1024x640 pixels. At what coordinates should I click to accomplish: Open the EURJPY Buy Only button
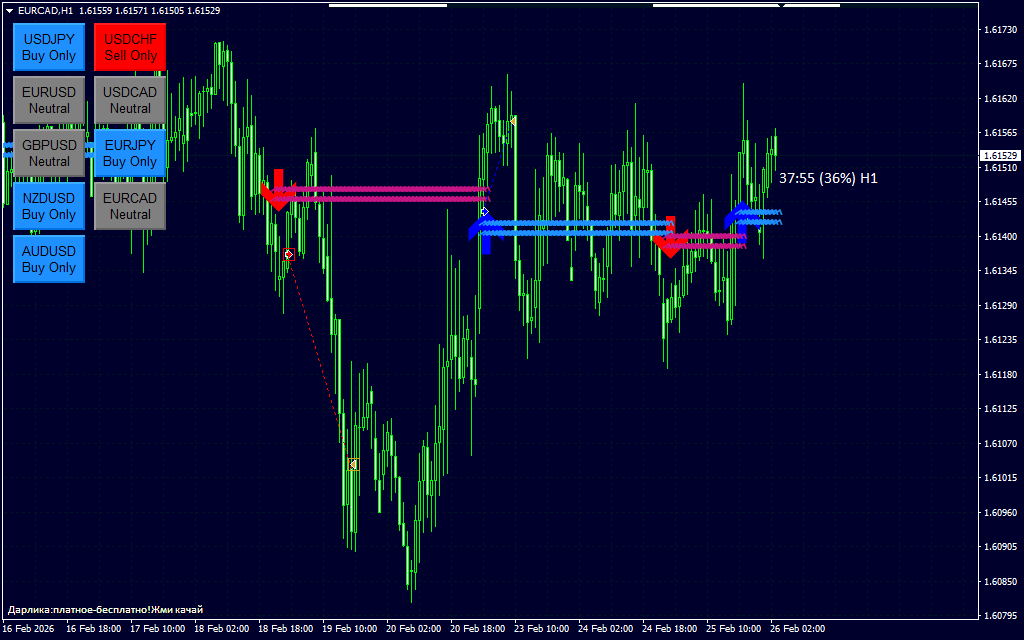click(x=130, y=153)
